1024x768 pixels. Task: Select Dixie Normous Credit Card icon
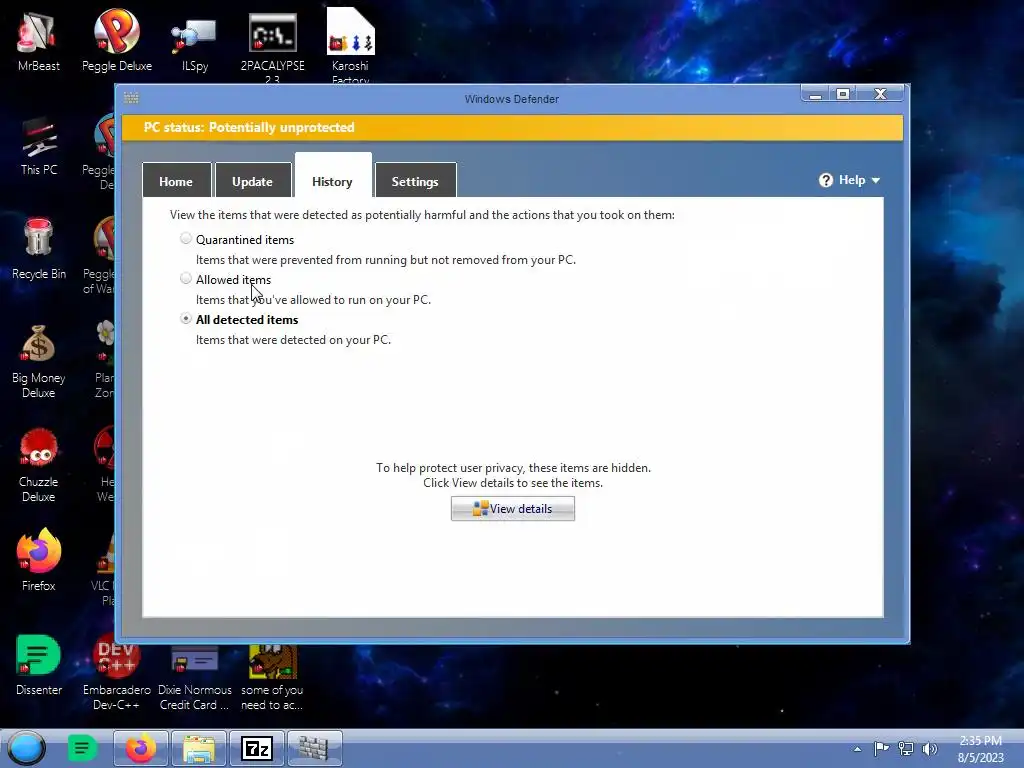pyautogui.click(x=195, y=678)
